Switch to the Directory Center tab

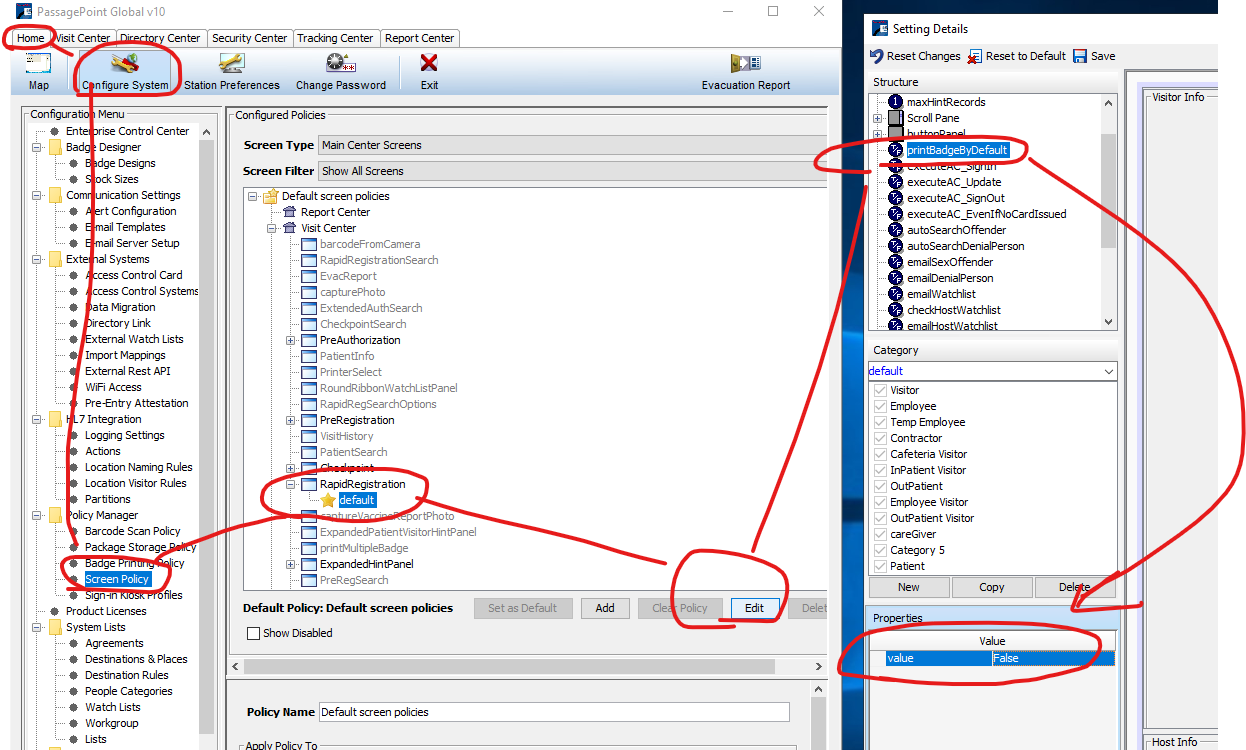tap(161, 38)
